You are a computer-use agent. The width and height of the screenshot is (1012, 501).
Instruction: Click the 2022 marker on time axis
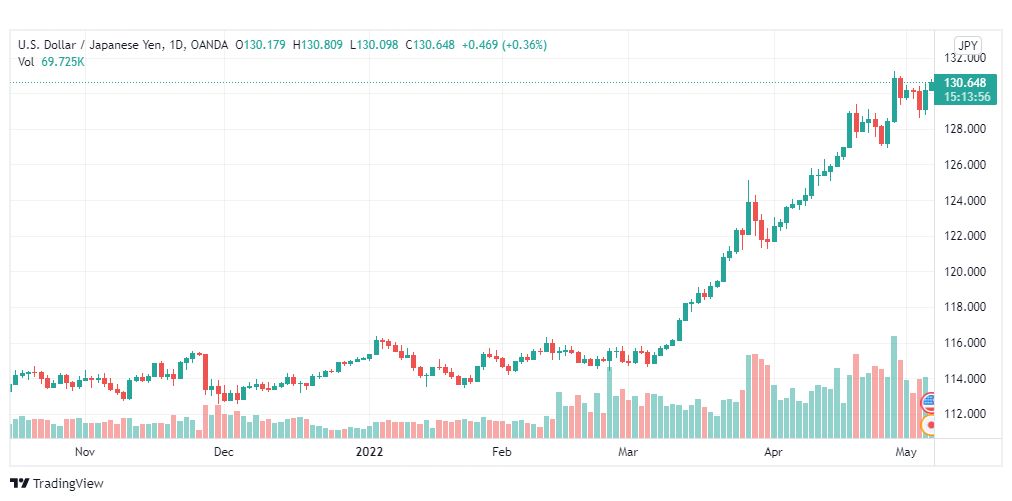click(x=369, y=452)
